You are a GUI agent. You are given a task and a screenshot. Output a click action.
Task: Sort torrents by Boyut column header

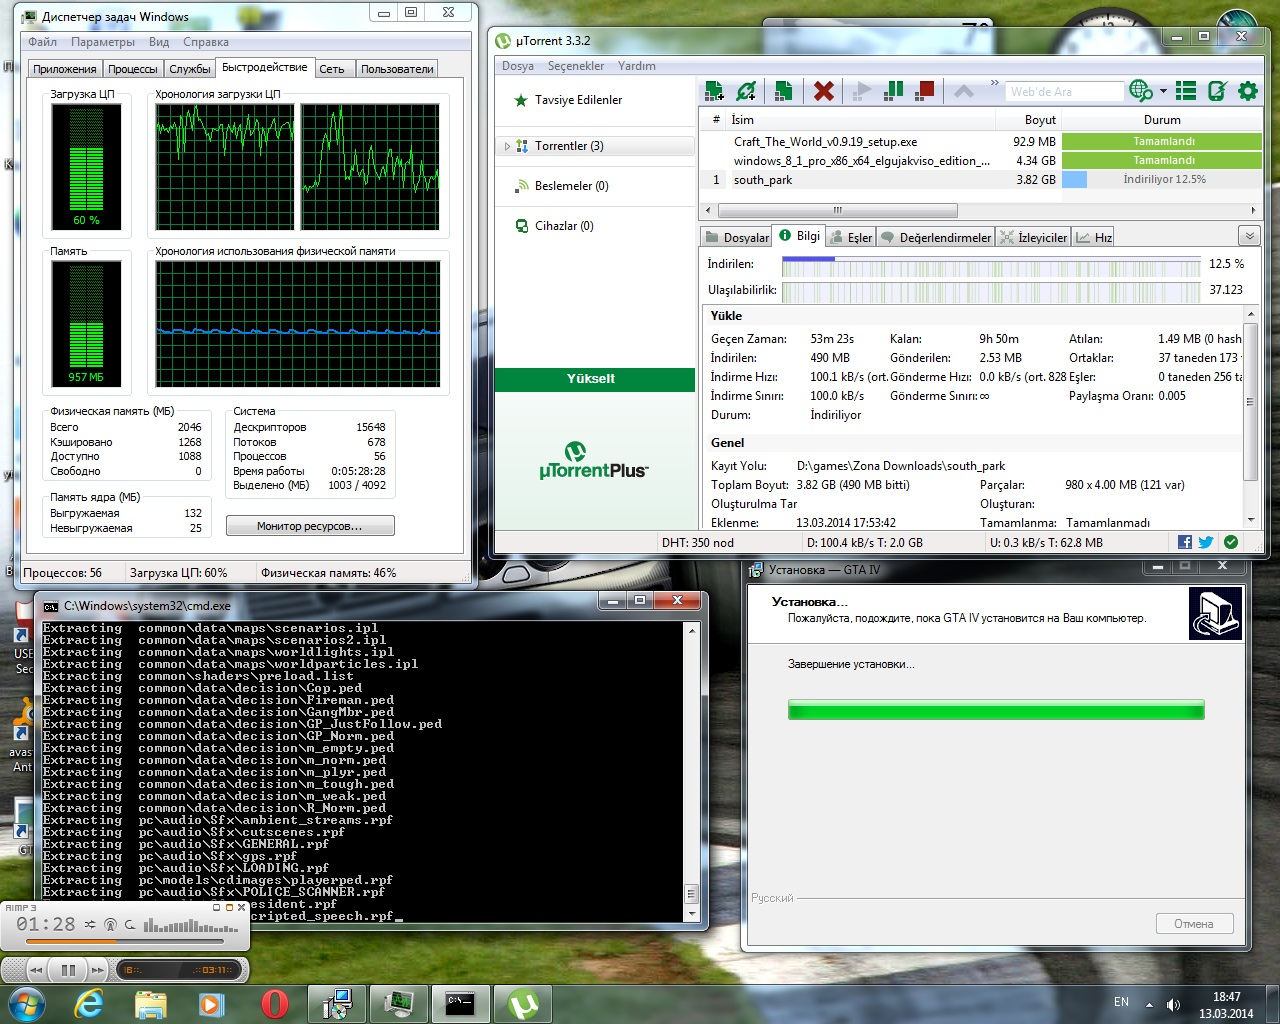[1028, 120]
